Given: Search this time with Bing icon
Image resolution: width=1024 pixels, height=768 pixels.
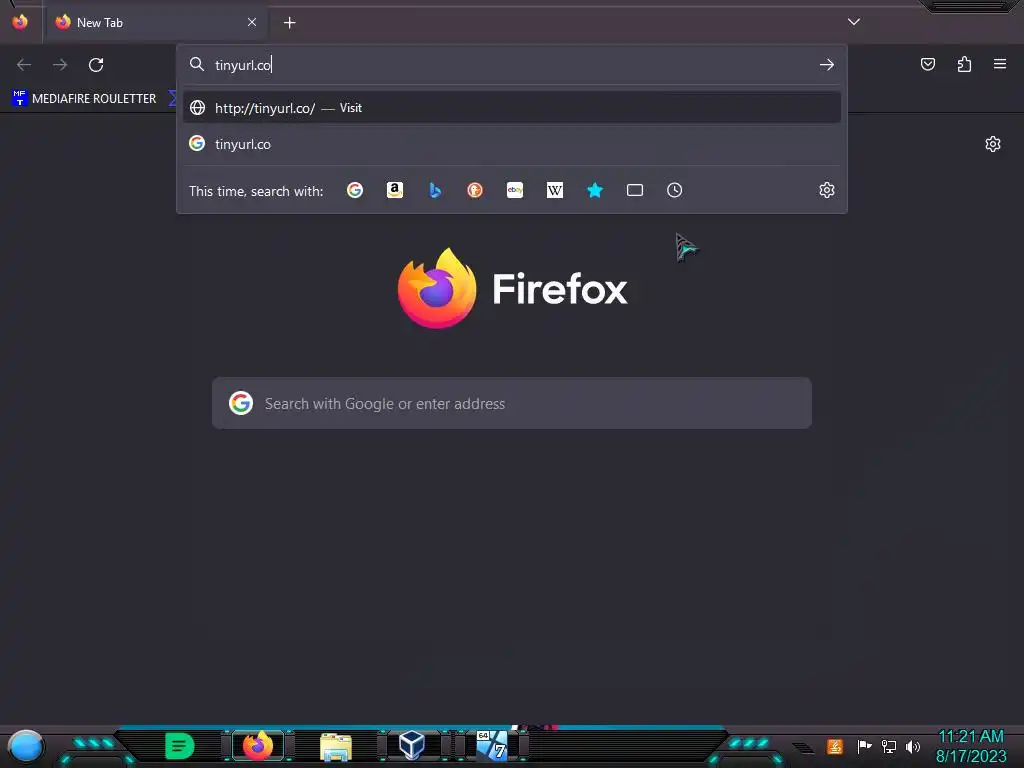Looking at the screenshot, I should tap(435, 190).
